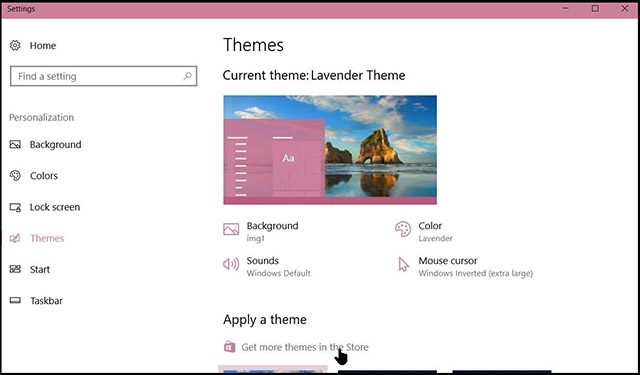Screen dimensions: 640x375
Task: Open Mouse cursor settings option
Action: coord(476,266)
